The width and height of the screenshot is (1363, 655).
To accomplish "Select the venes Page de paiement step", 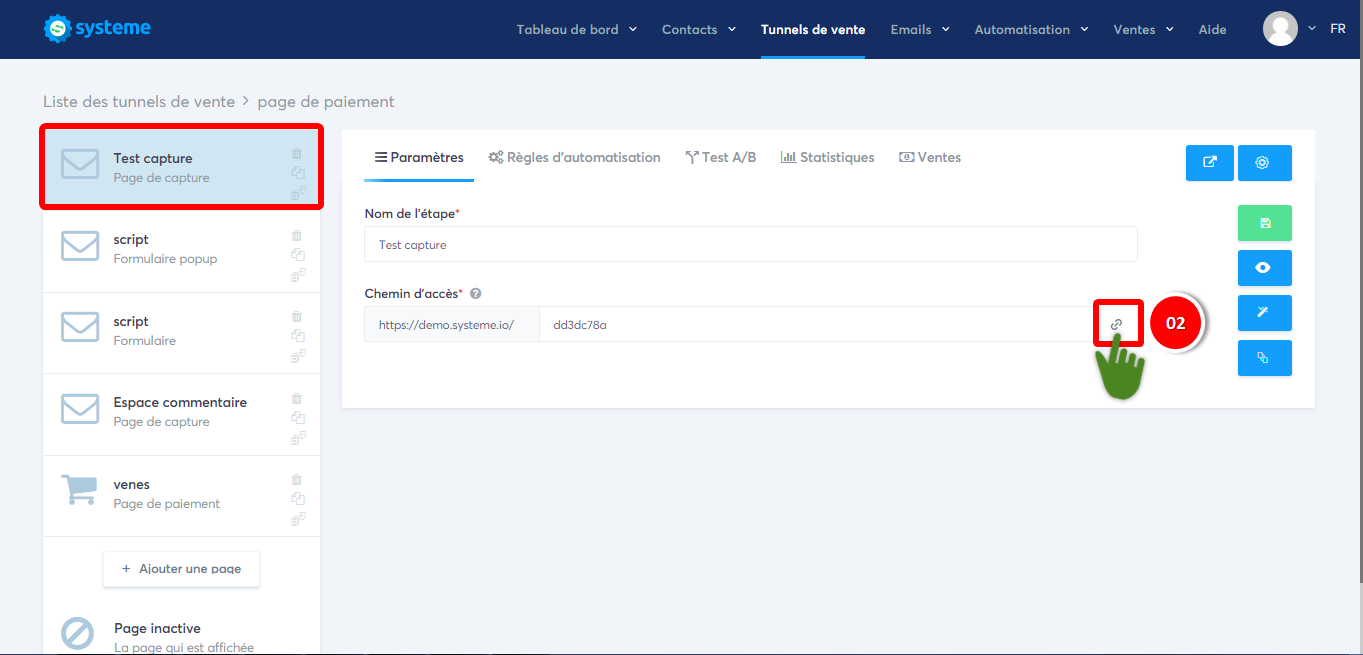I will 181,493.
